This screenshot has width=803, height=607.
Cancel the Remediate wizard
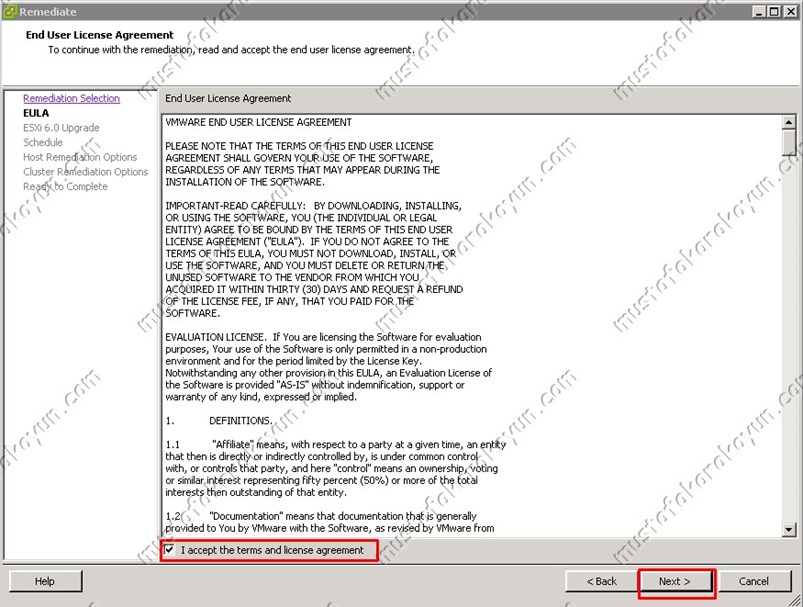[x=754, y=581]
